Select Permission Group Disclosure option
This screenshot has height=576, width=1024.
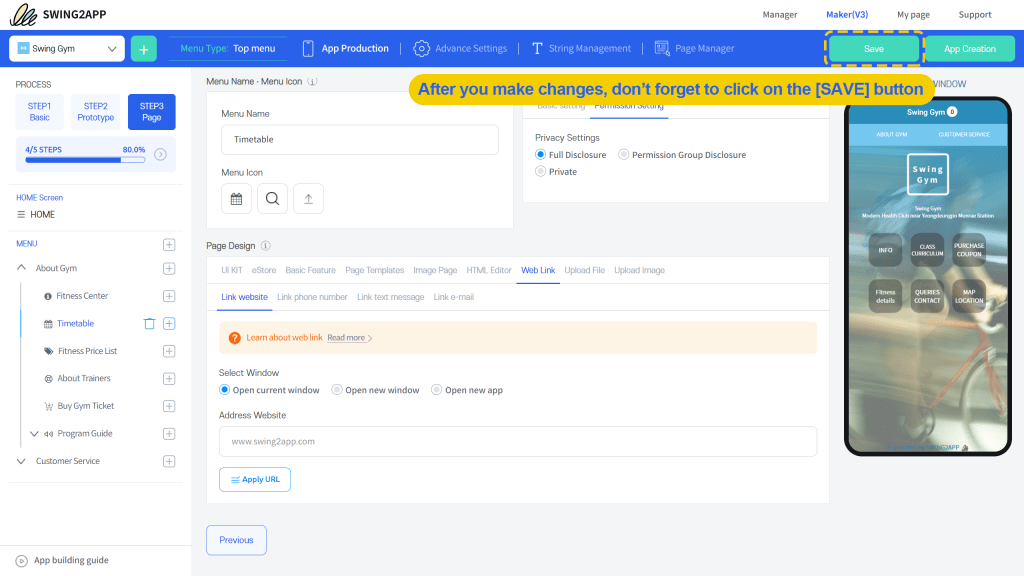pos(624,155)
